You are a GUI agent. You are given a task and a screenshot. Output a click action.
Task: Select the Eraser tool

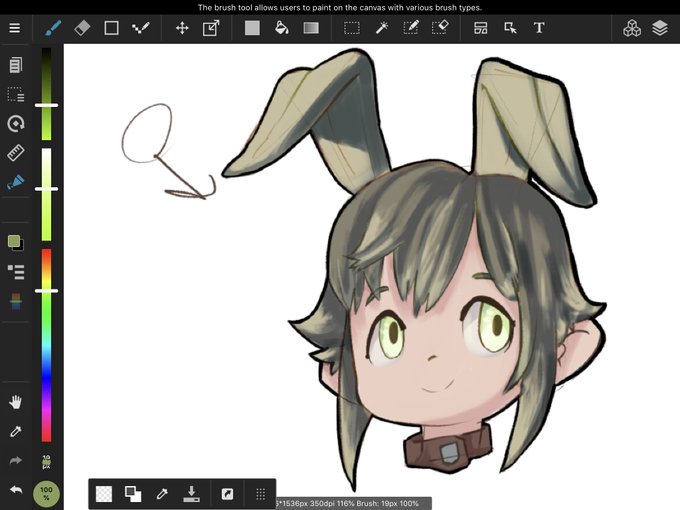pos(82,28)
